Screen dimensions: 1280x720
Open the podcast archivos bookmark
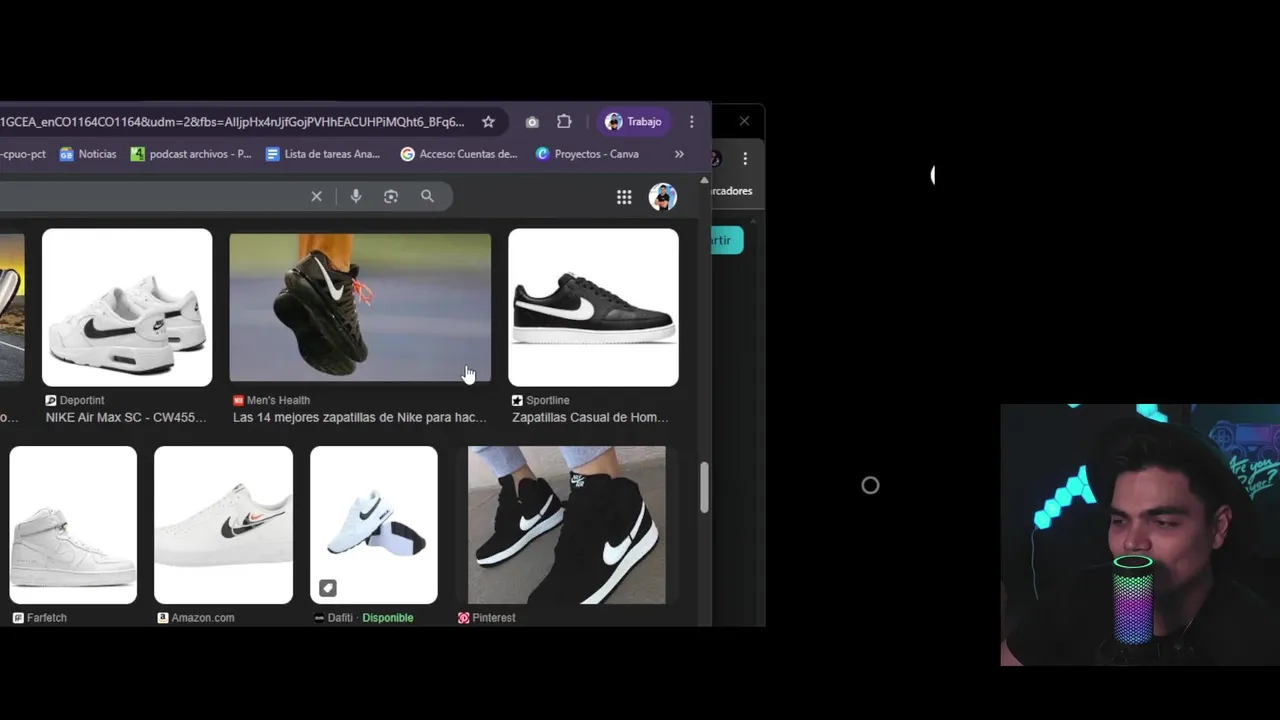tap(191, 154)
